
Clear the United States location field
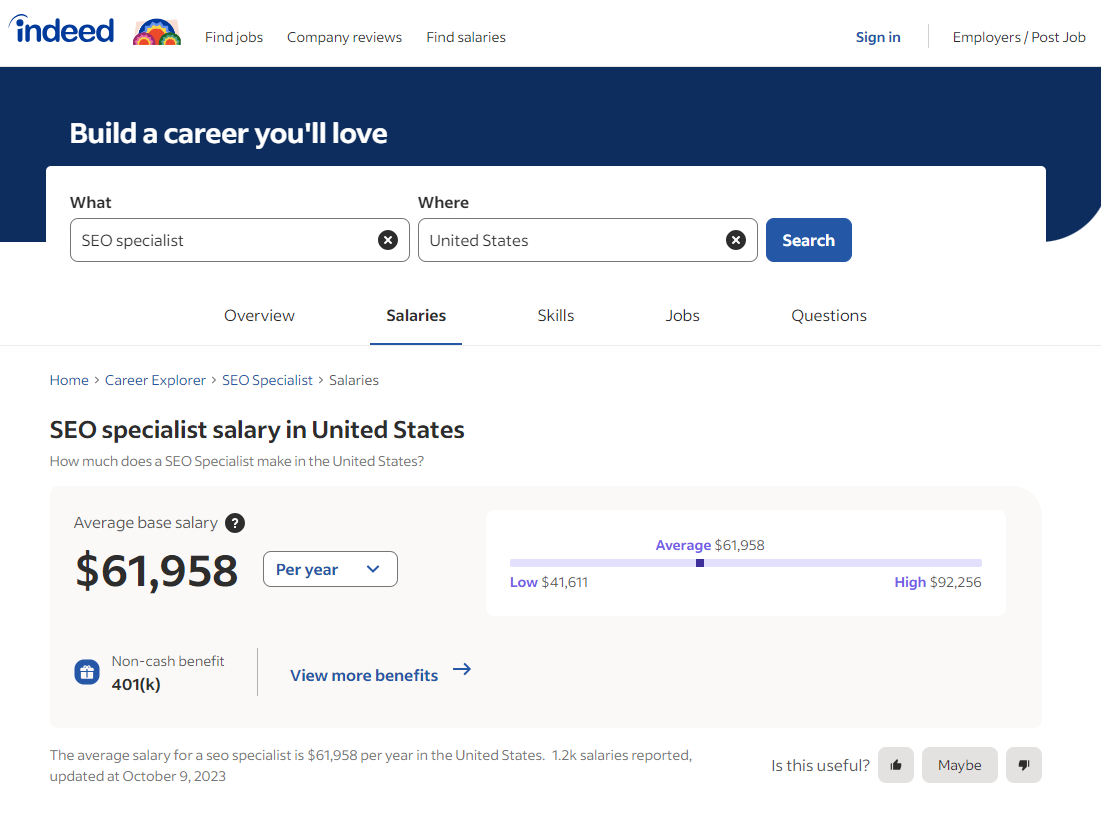736,240
